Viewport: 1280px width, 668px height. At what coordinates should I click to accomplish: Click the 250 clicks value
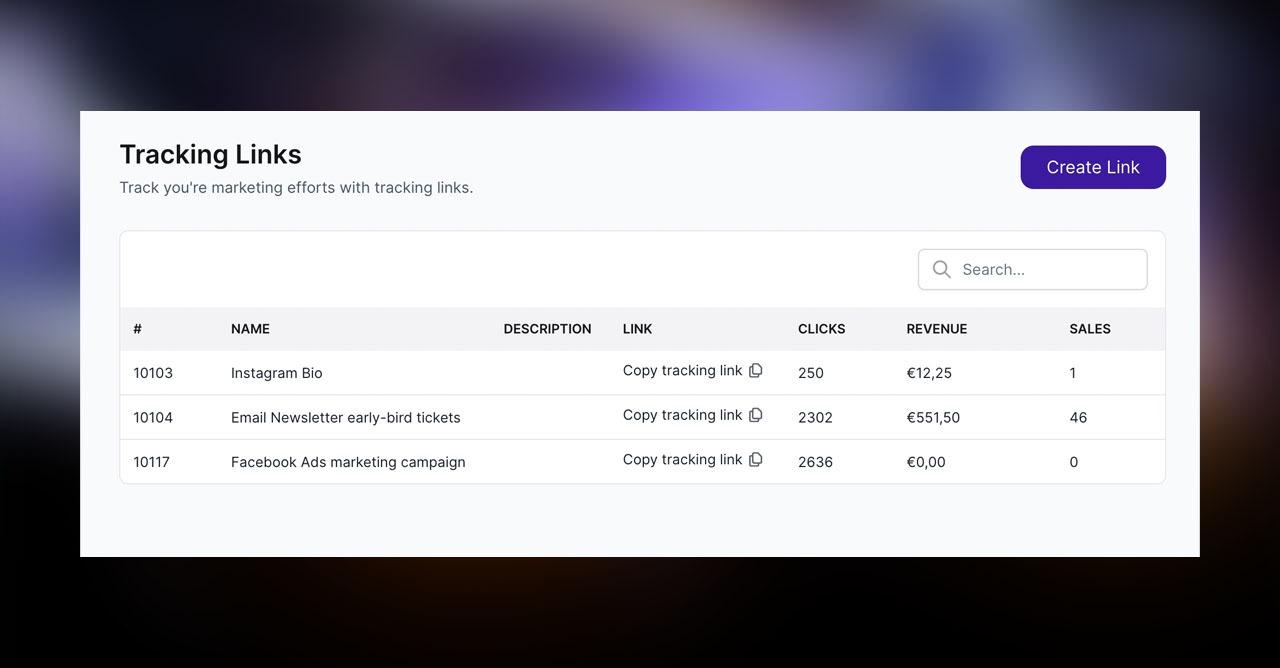coord(811,373)
